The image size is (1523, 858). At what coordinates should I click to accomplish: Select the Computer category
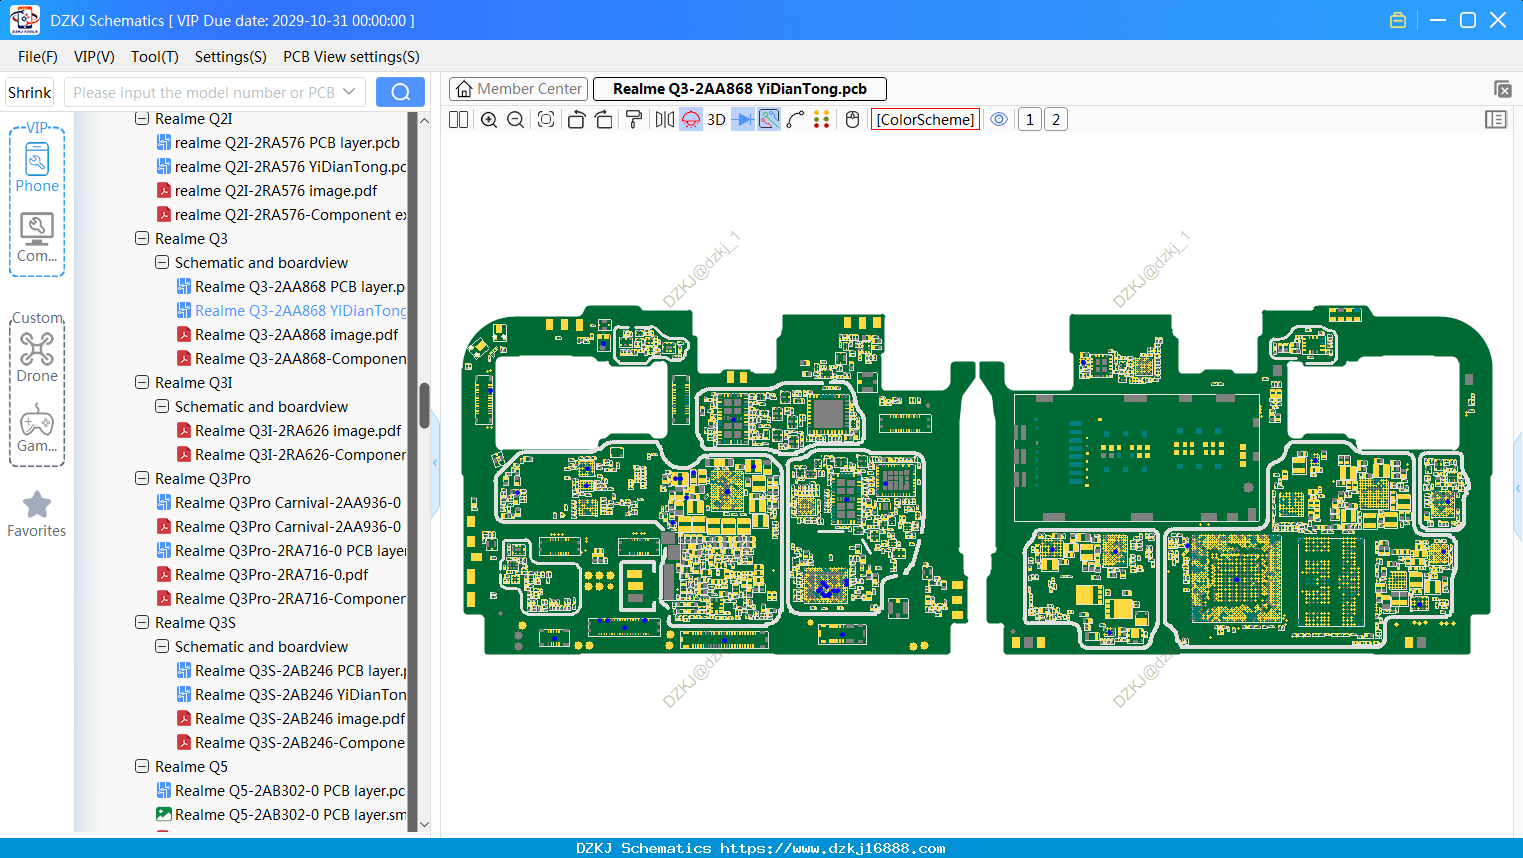pos(37,237)
